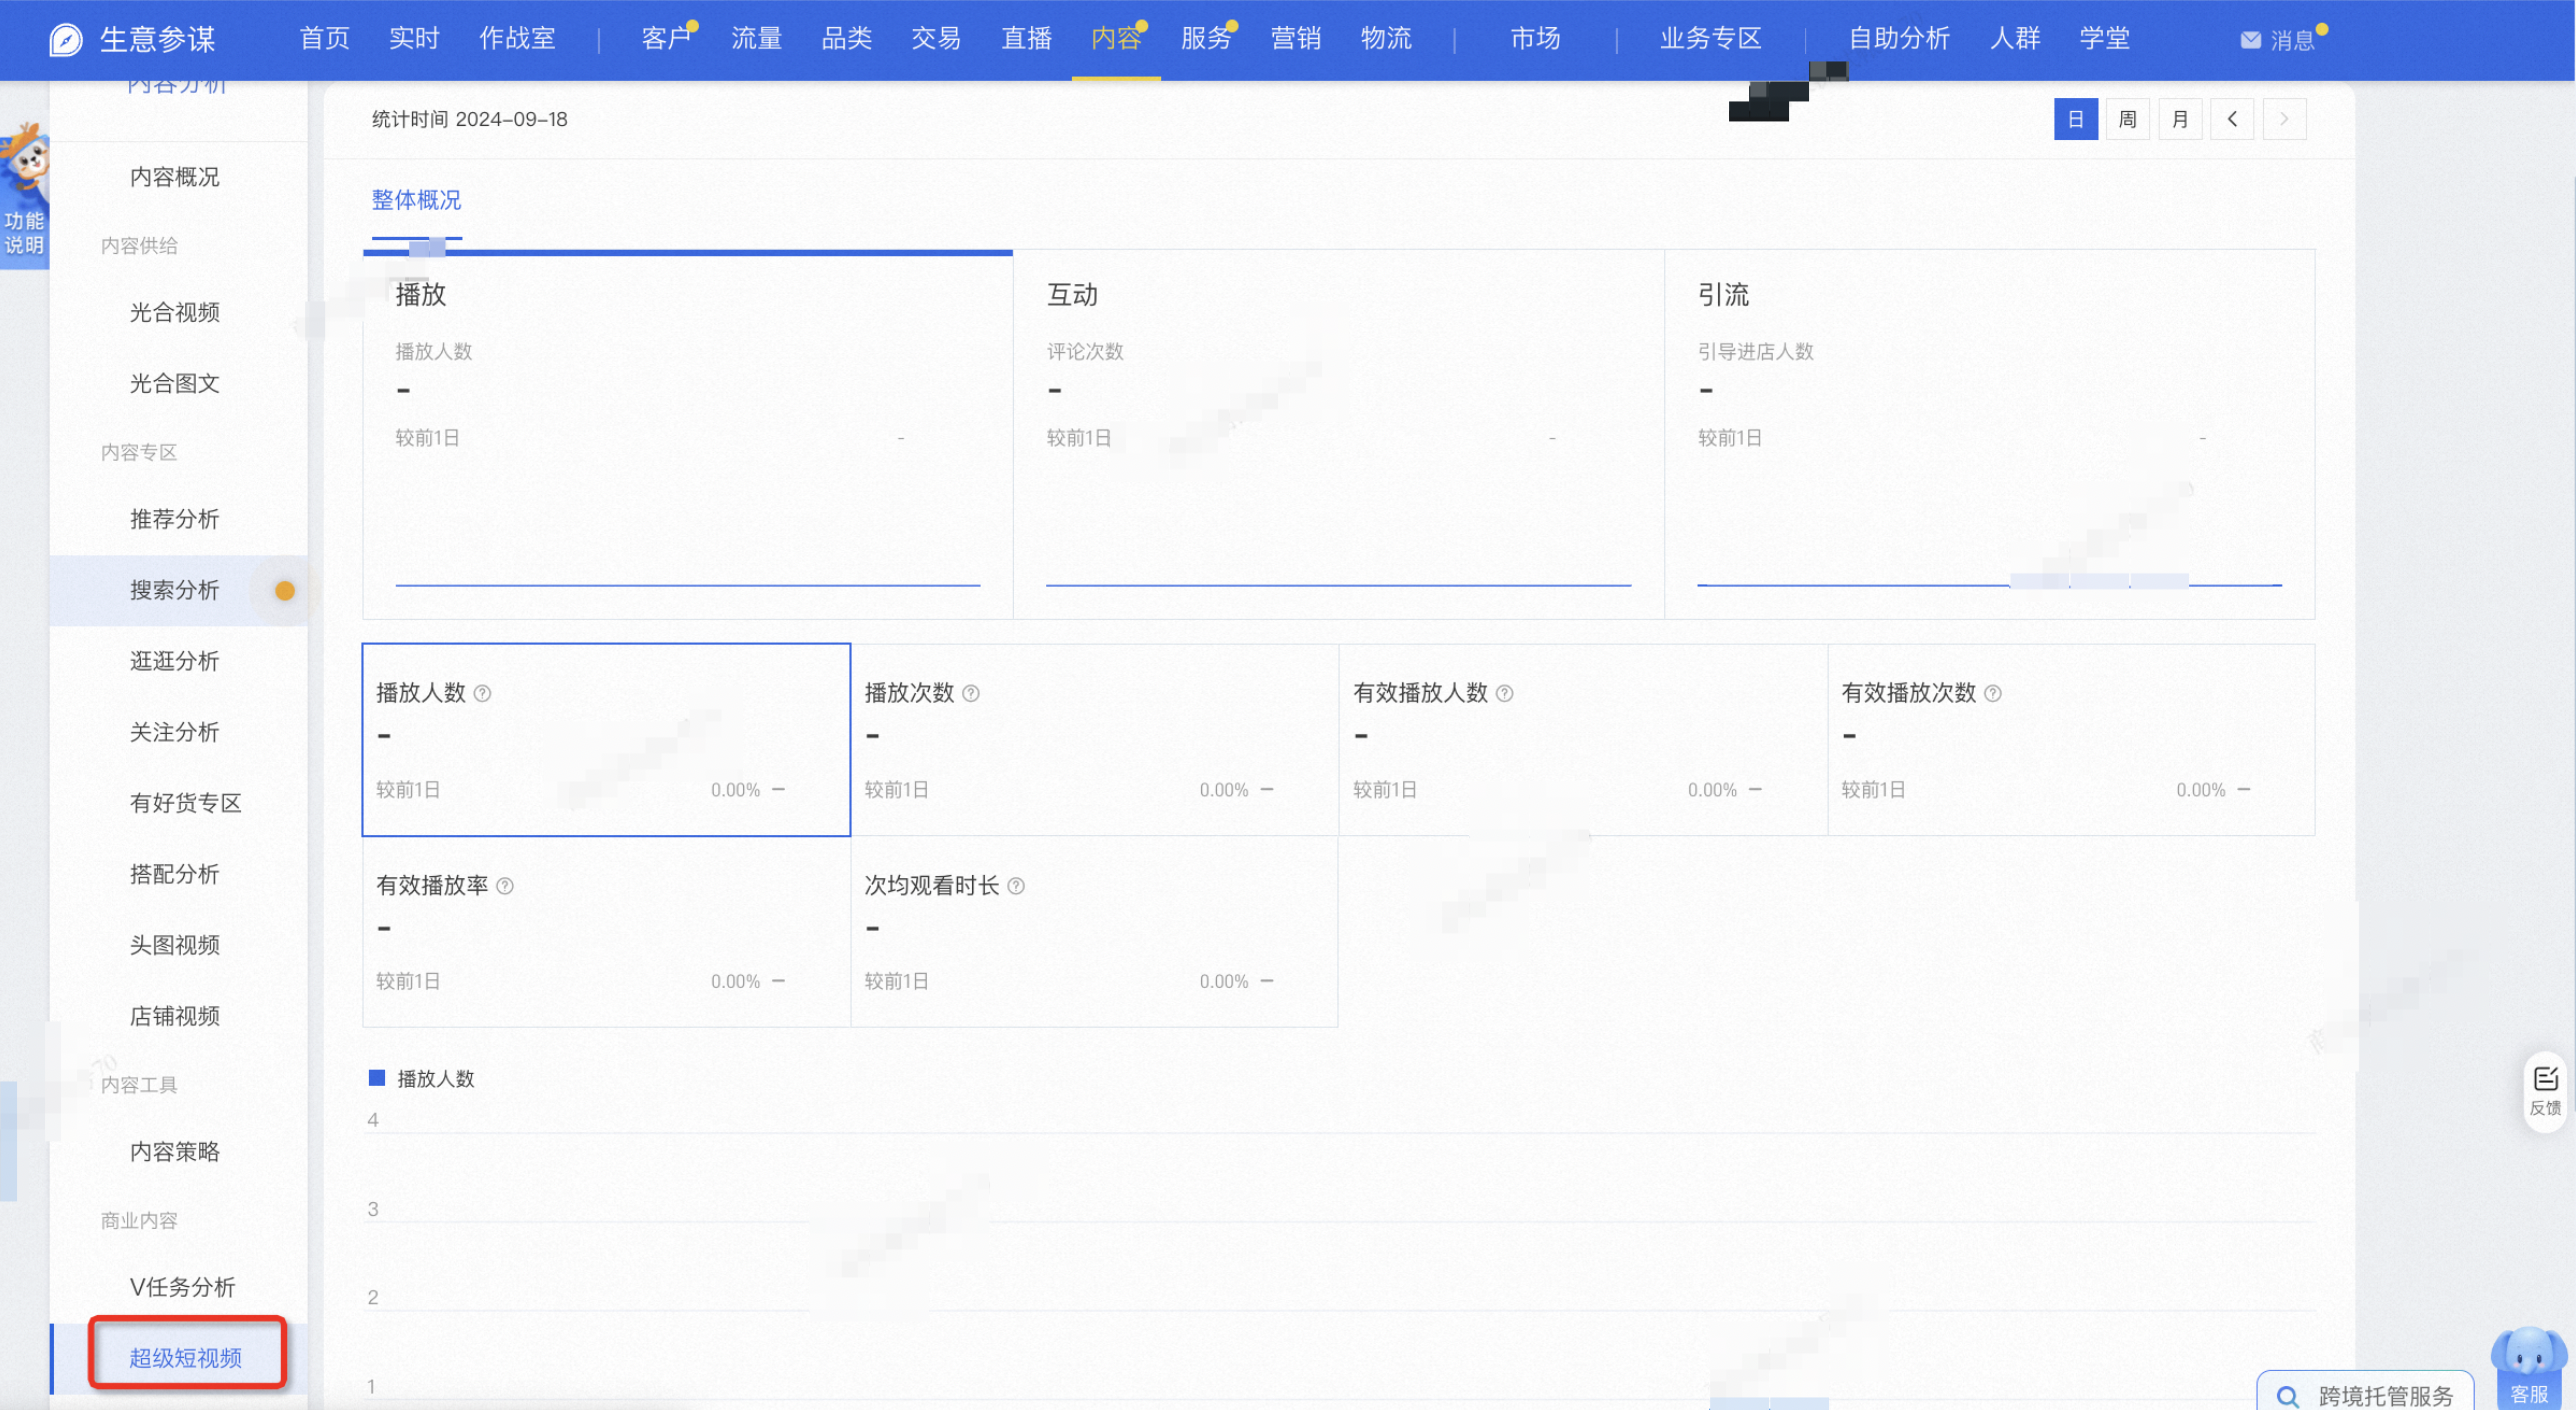Open the 内容 top menu

[1116, 38]
